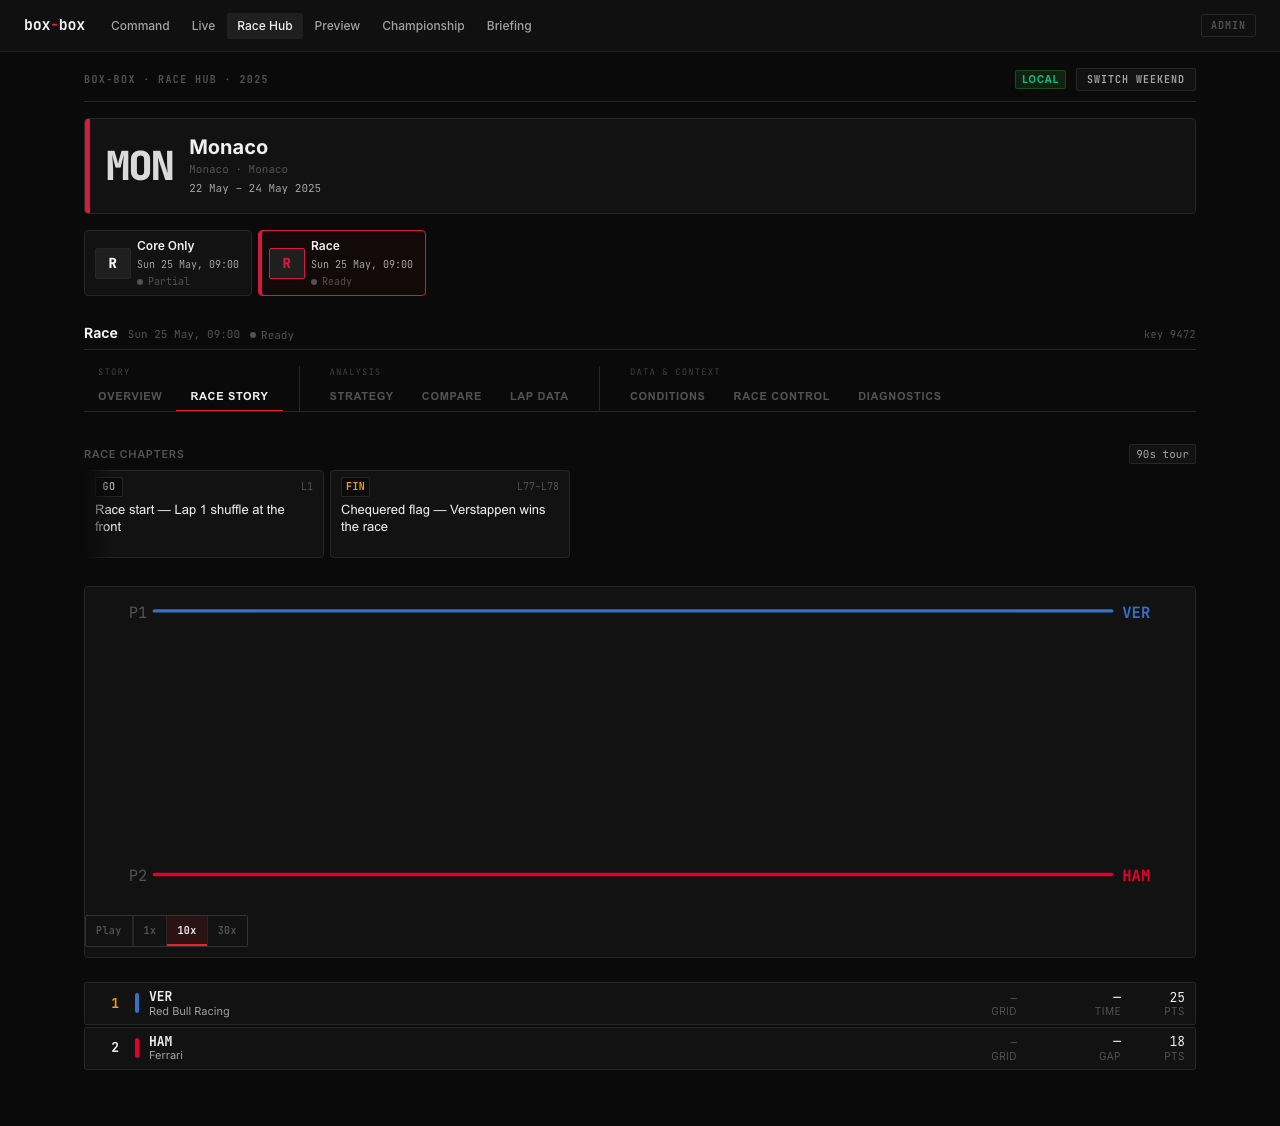The width and height of the screenshot is (1280, 1126).
Task: Click the L1 lap label
Action: point(307,487)
